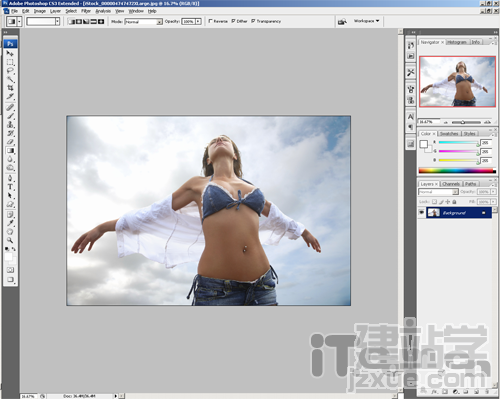Click the Navigator zoom slider handle

463,122
